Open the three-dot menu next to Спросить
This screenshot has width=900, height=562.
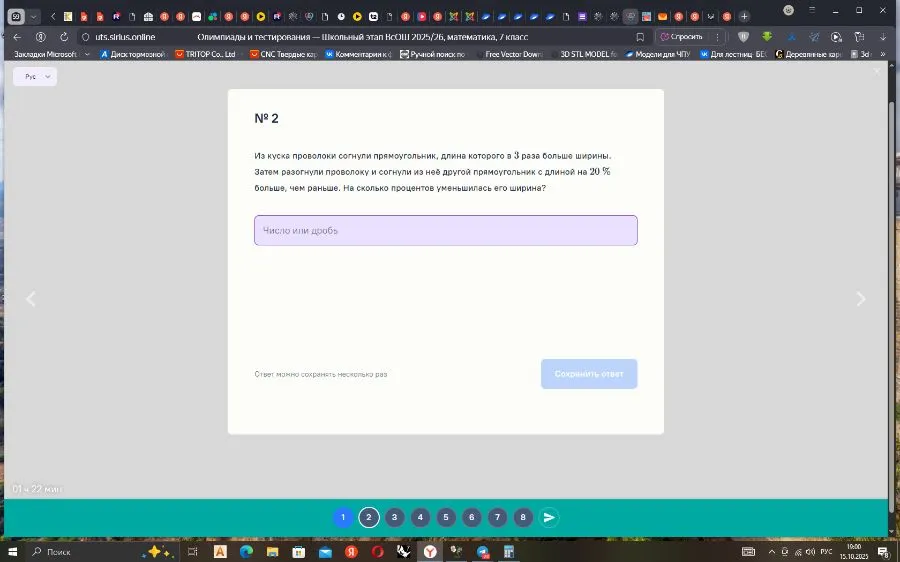[717, 37]
